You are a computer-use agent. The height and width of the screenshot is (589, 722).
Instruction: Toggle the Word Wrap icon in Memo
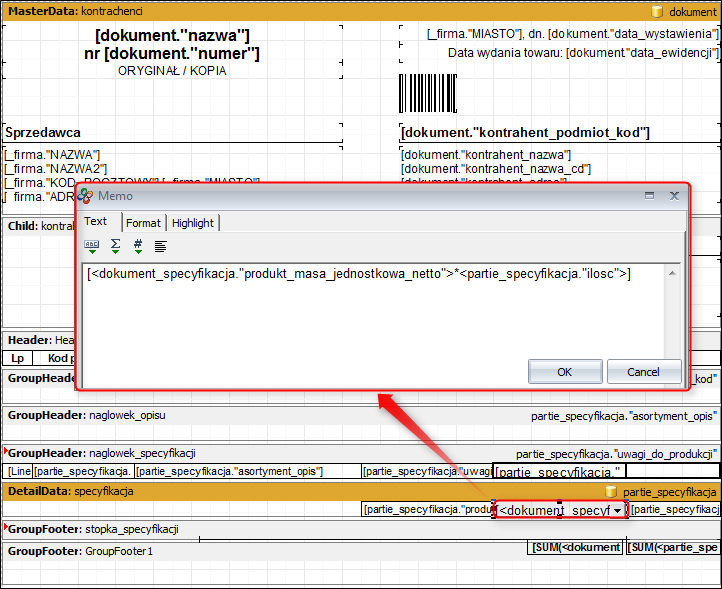pos(161,244)
